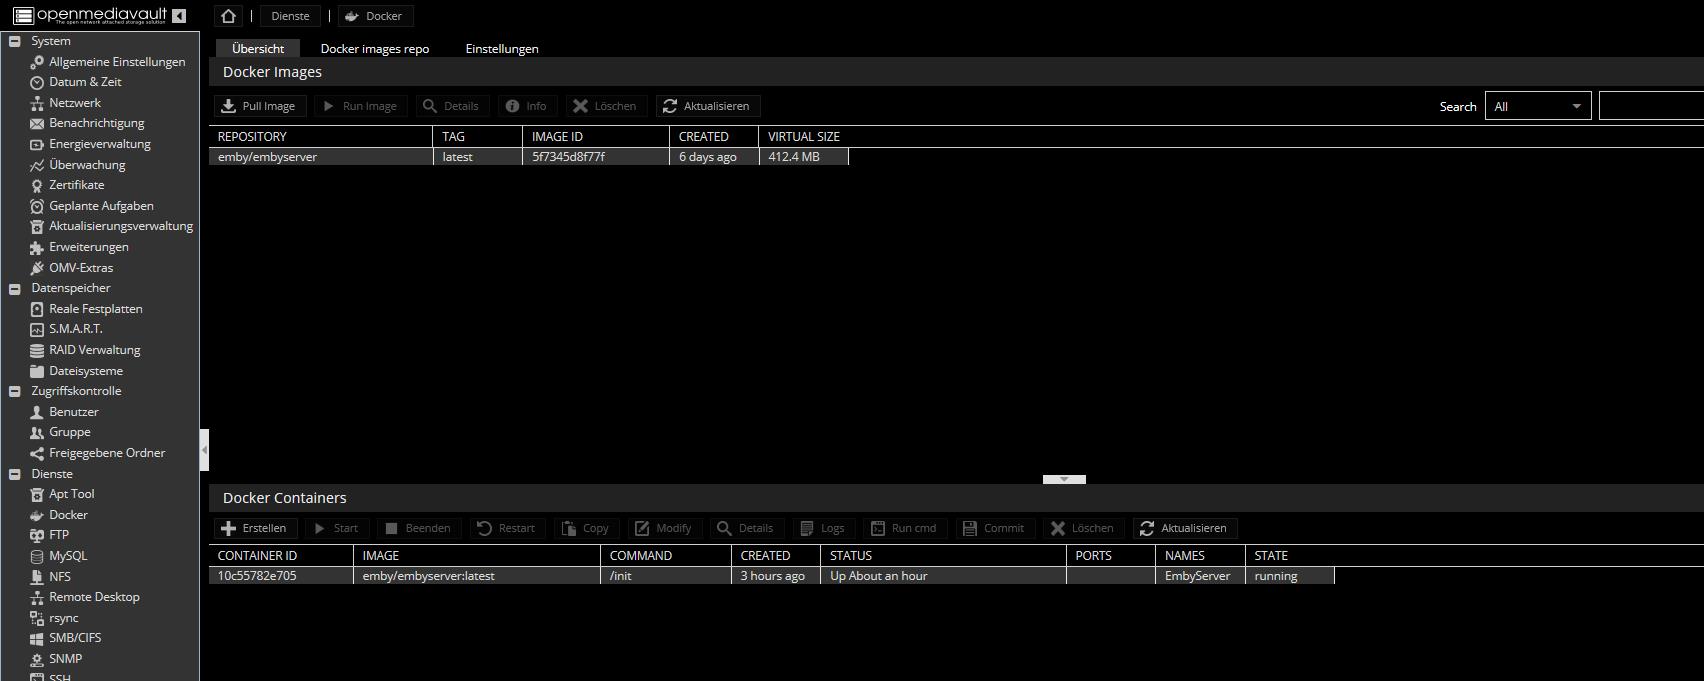Click the Aktualisierungsverwaltung icon

[x=37, y=227]
